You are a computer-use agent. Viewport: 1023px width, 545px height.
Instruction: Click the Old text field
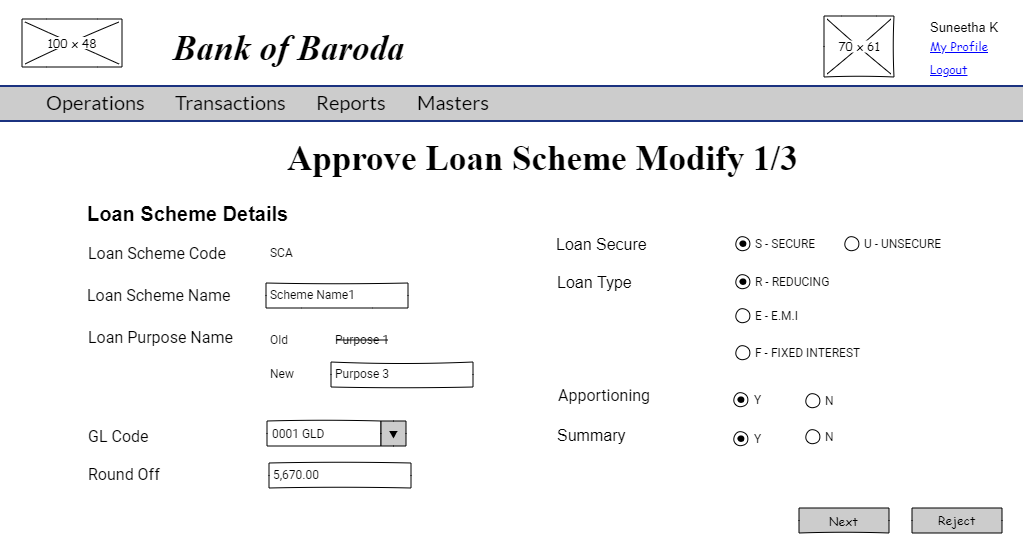click(293, 340)
